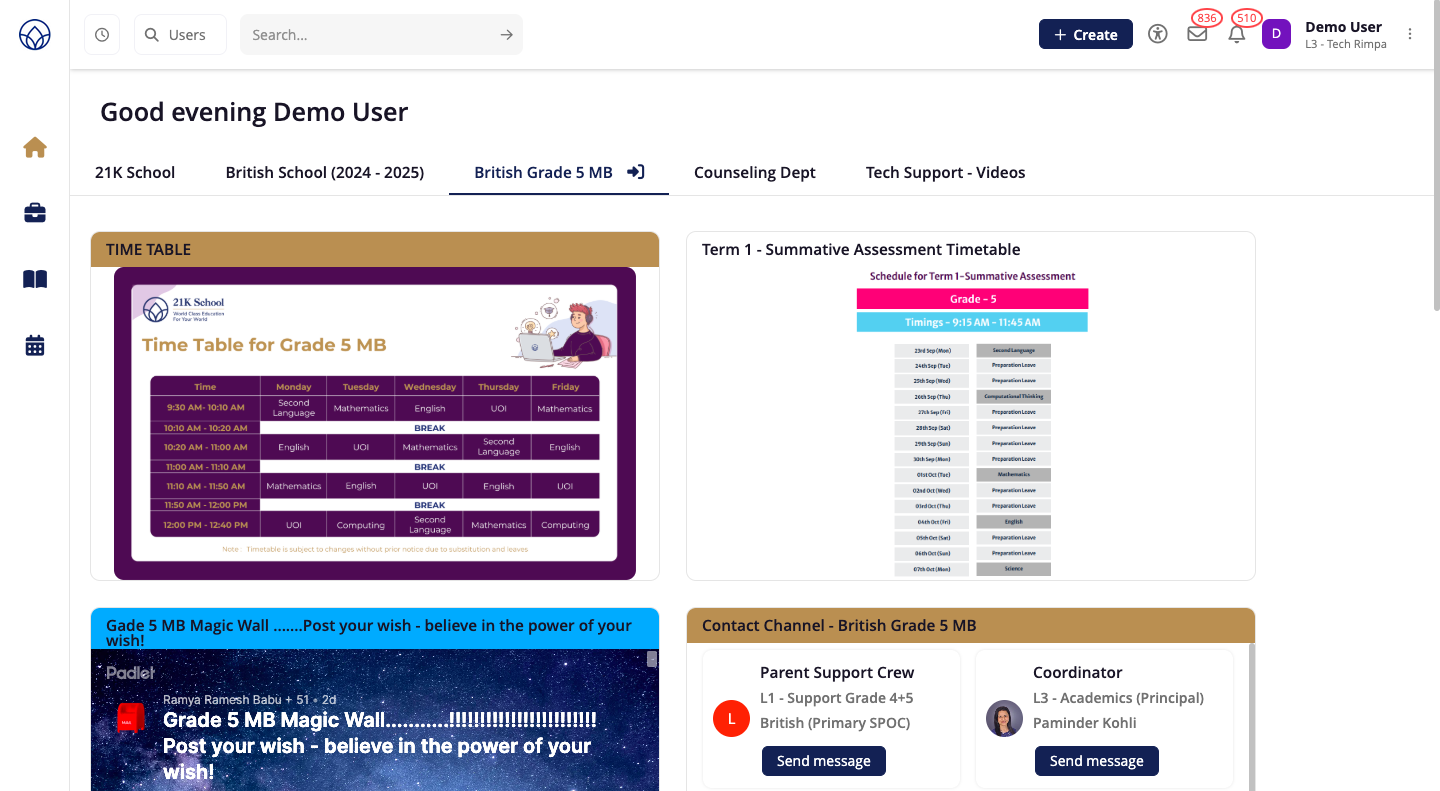Enter British Grade 5 MB via arrow icon
The height and width of the screenshot is (791, 1440).
[635, 172]
